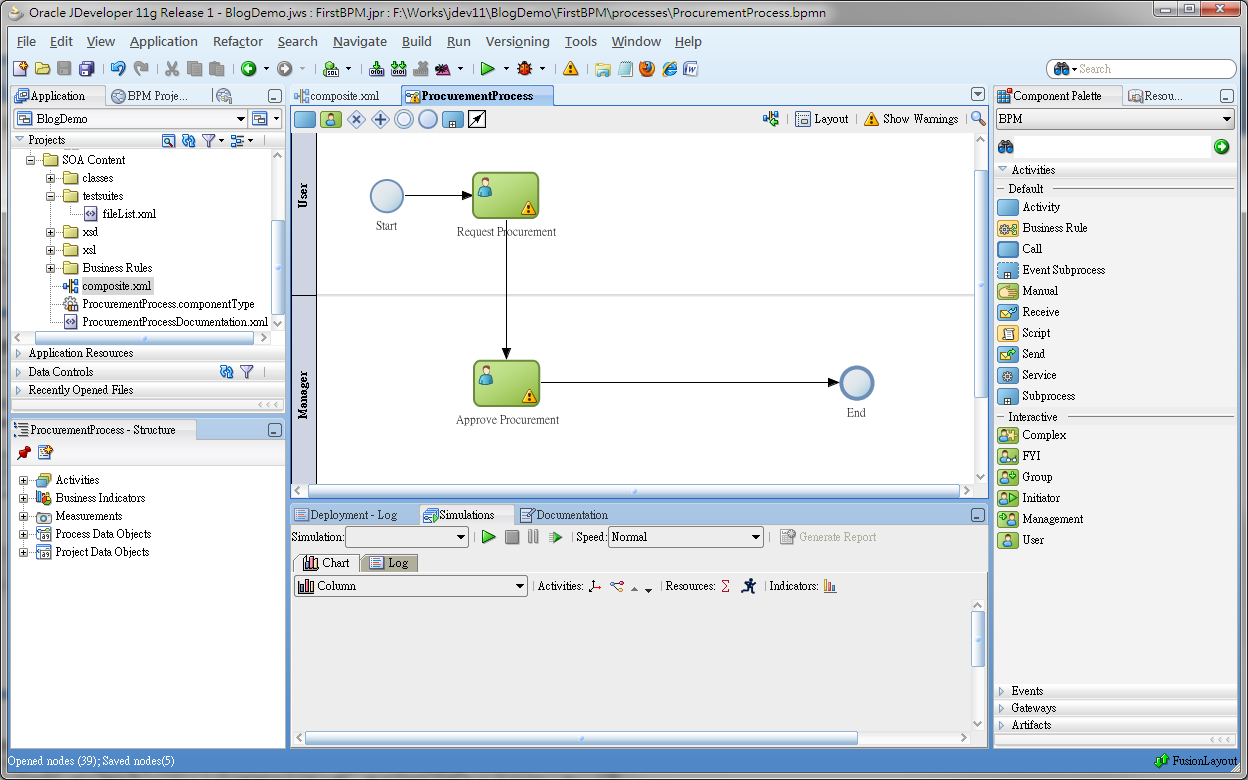Click the Firefox browser toolbar icon
Viewport: 1248px width, 780px height.
[x=647, y=69]
